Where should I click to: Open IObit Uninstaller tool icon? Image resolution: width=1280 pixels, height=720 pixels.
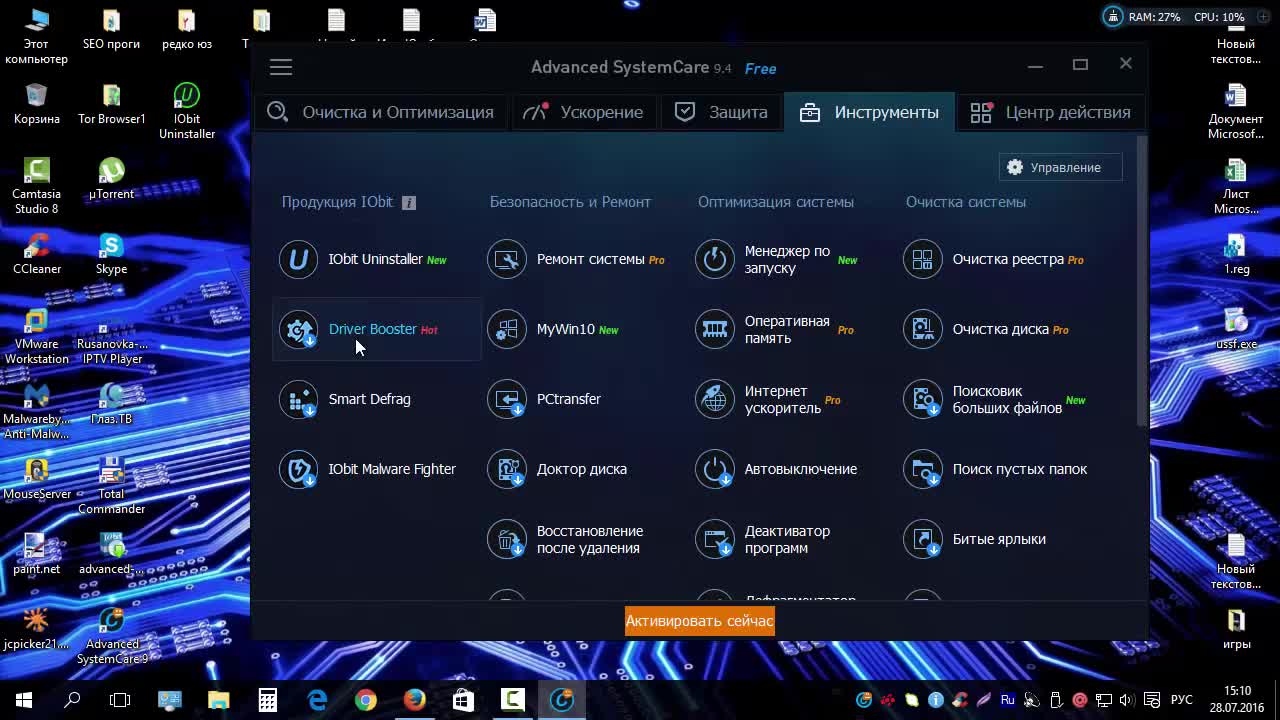click(298, 259)
